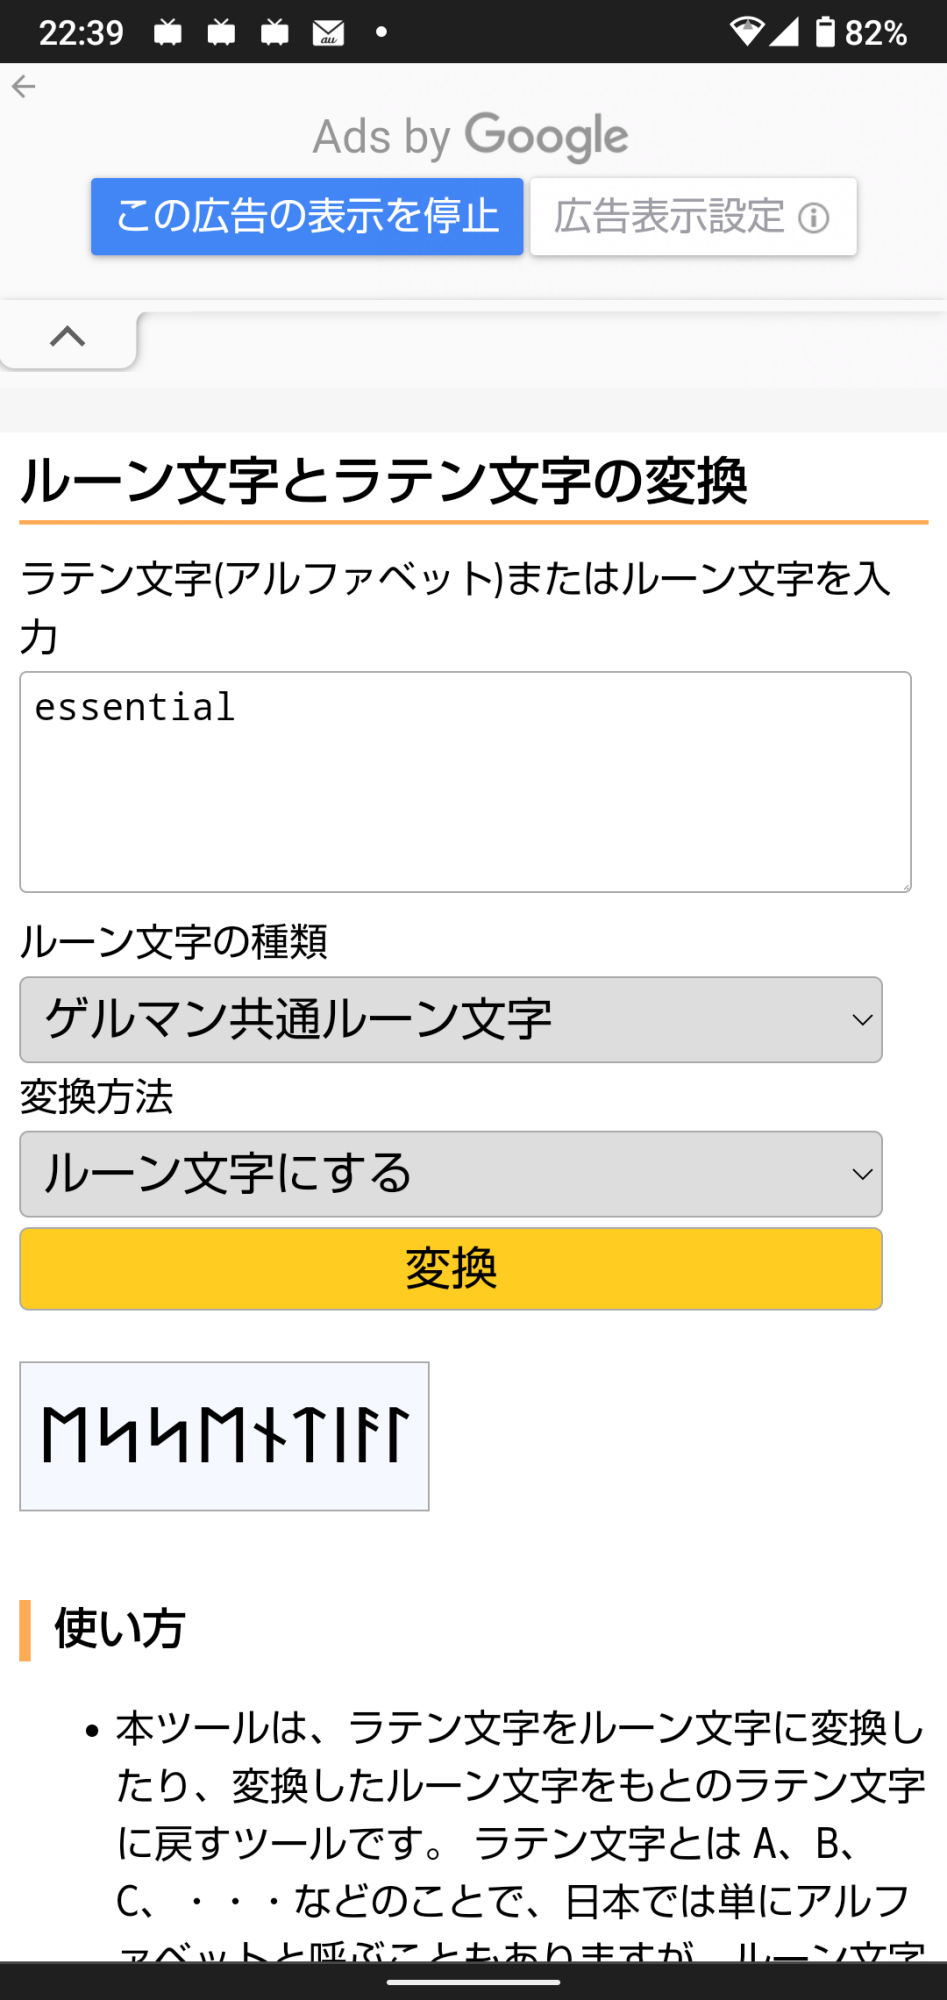
Task: Click the ad settings info icon
Action: pyautogui.click(x=814, y=218)
